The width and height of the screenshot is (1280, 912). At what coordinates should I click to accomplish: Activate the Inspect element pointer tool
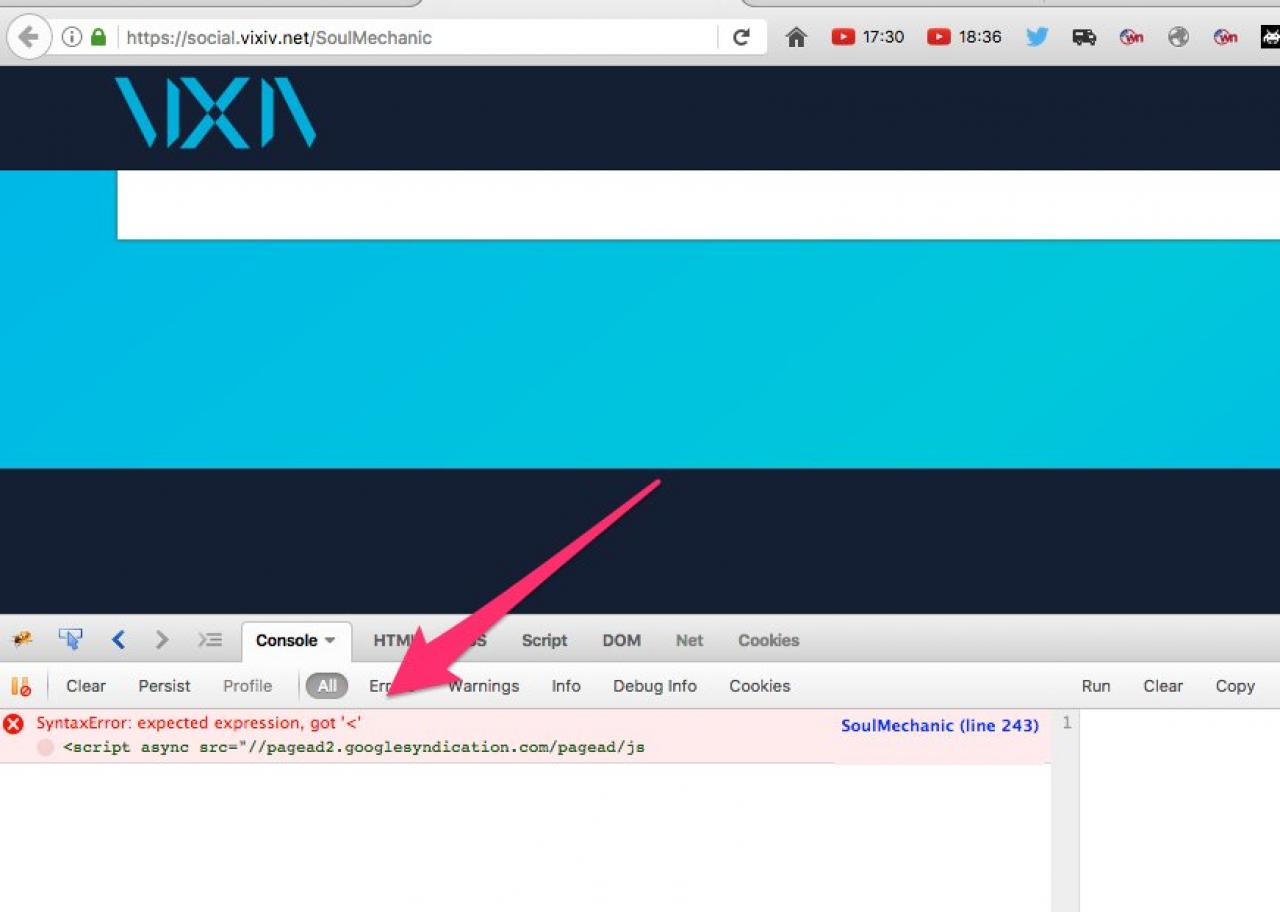(70, 640)
